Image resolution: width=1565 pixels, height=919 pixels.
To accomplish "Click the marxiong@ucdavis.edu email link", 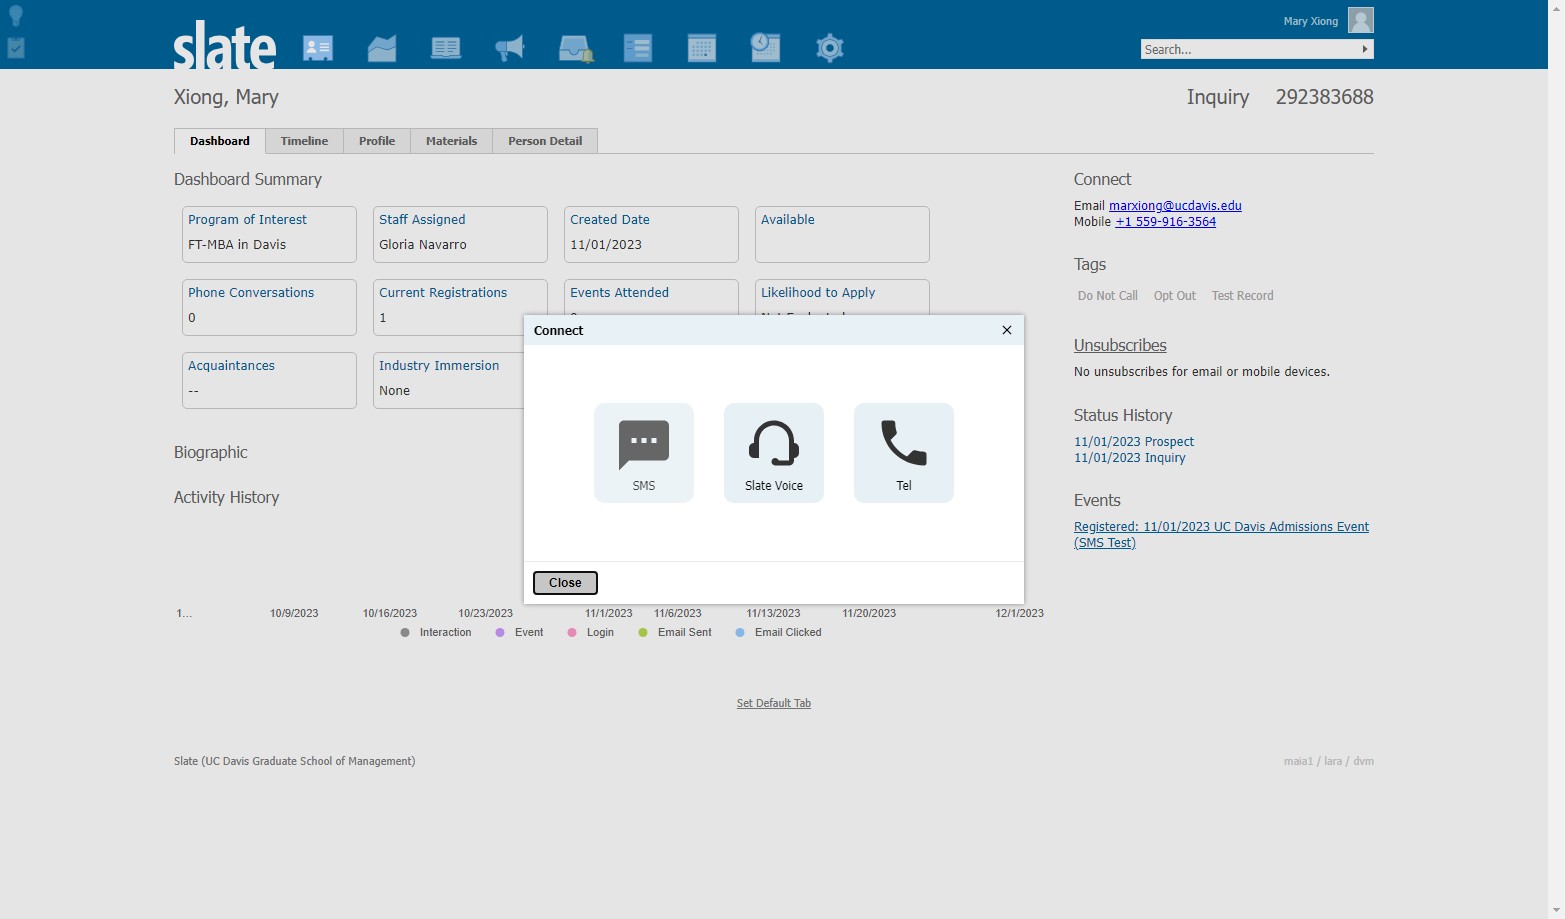I will point(1175,206).
